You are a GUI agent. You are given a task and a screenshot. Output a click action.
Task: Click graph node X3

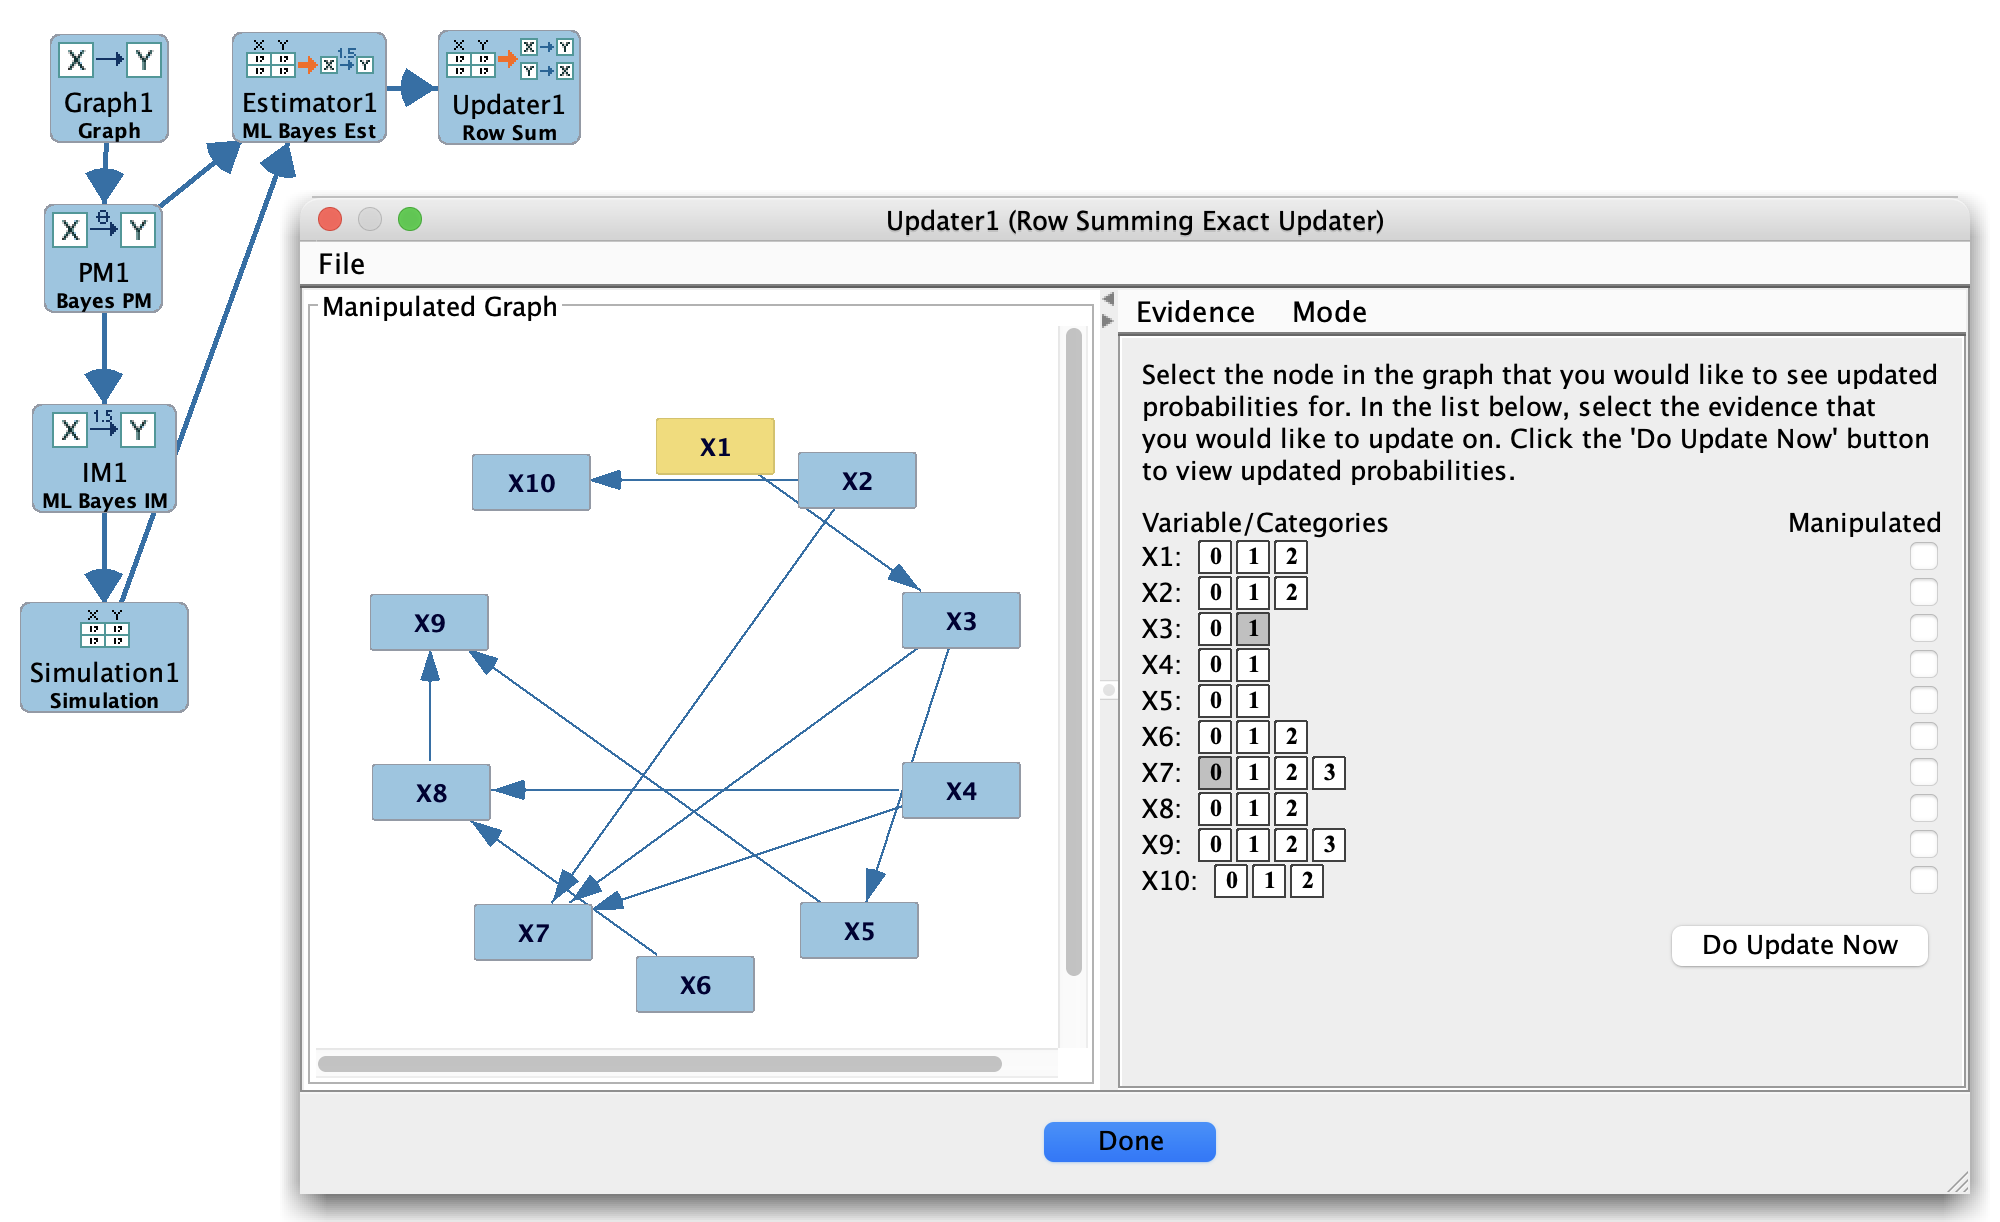961,621
